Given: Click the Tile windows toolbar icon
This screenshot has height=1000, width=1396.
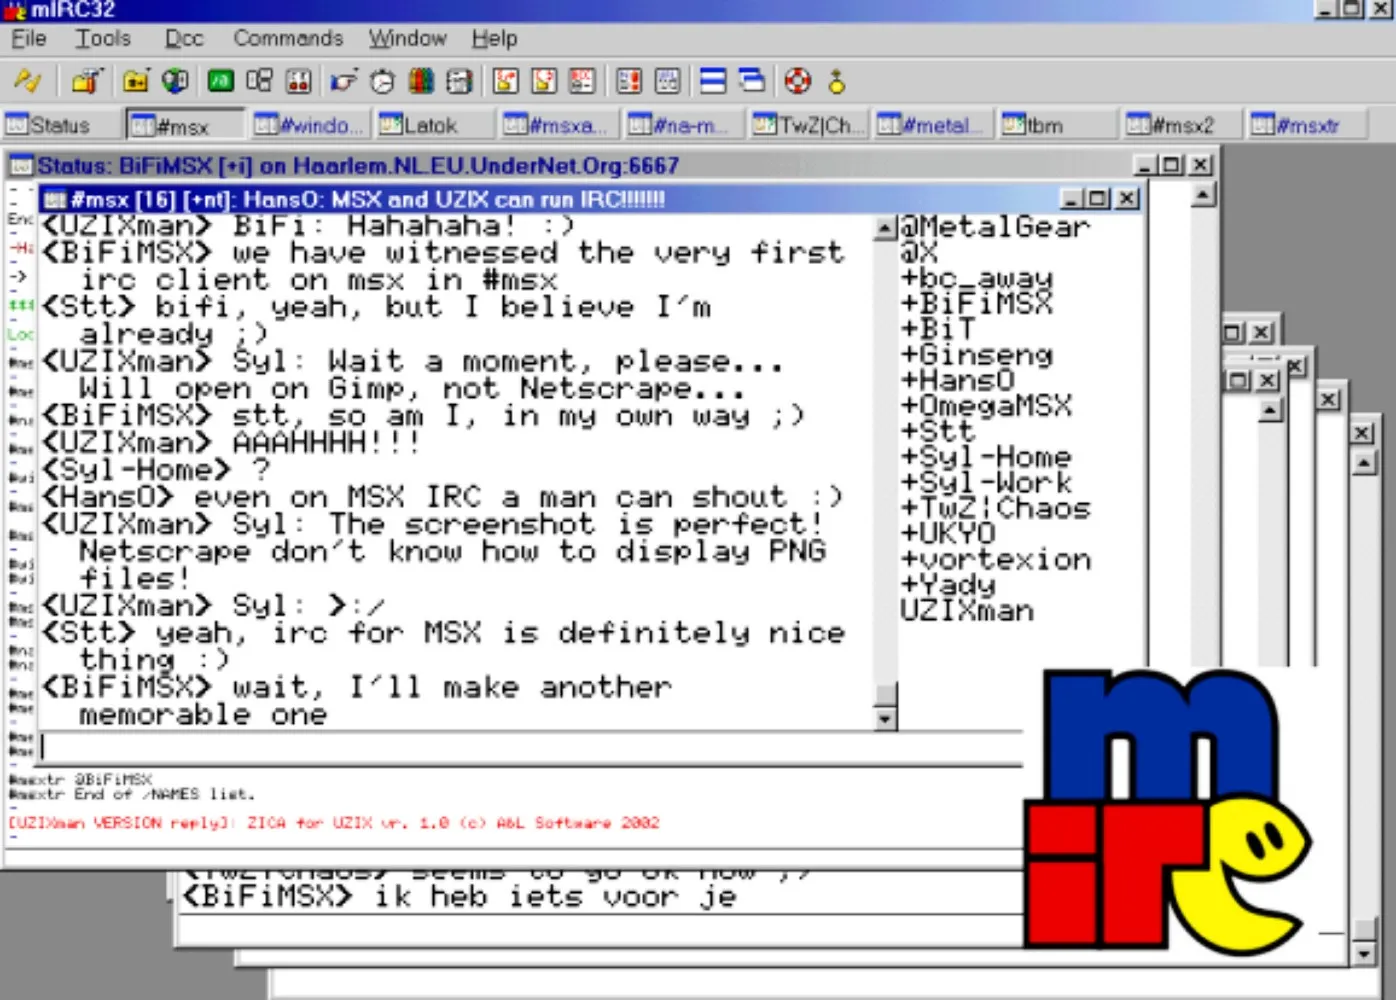Looking at the screenshot, I should coord(713,81).
